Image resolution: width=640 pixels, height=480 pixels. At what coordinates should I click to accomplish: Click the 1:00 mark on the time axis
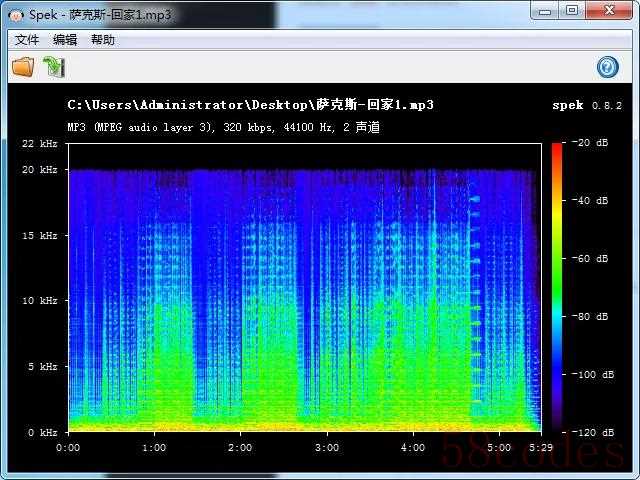154,448
